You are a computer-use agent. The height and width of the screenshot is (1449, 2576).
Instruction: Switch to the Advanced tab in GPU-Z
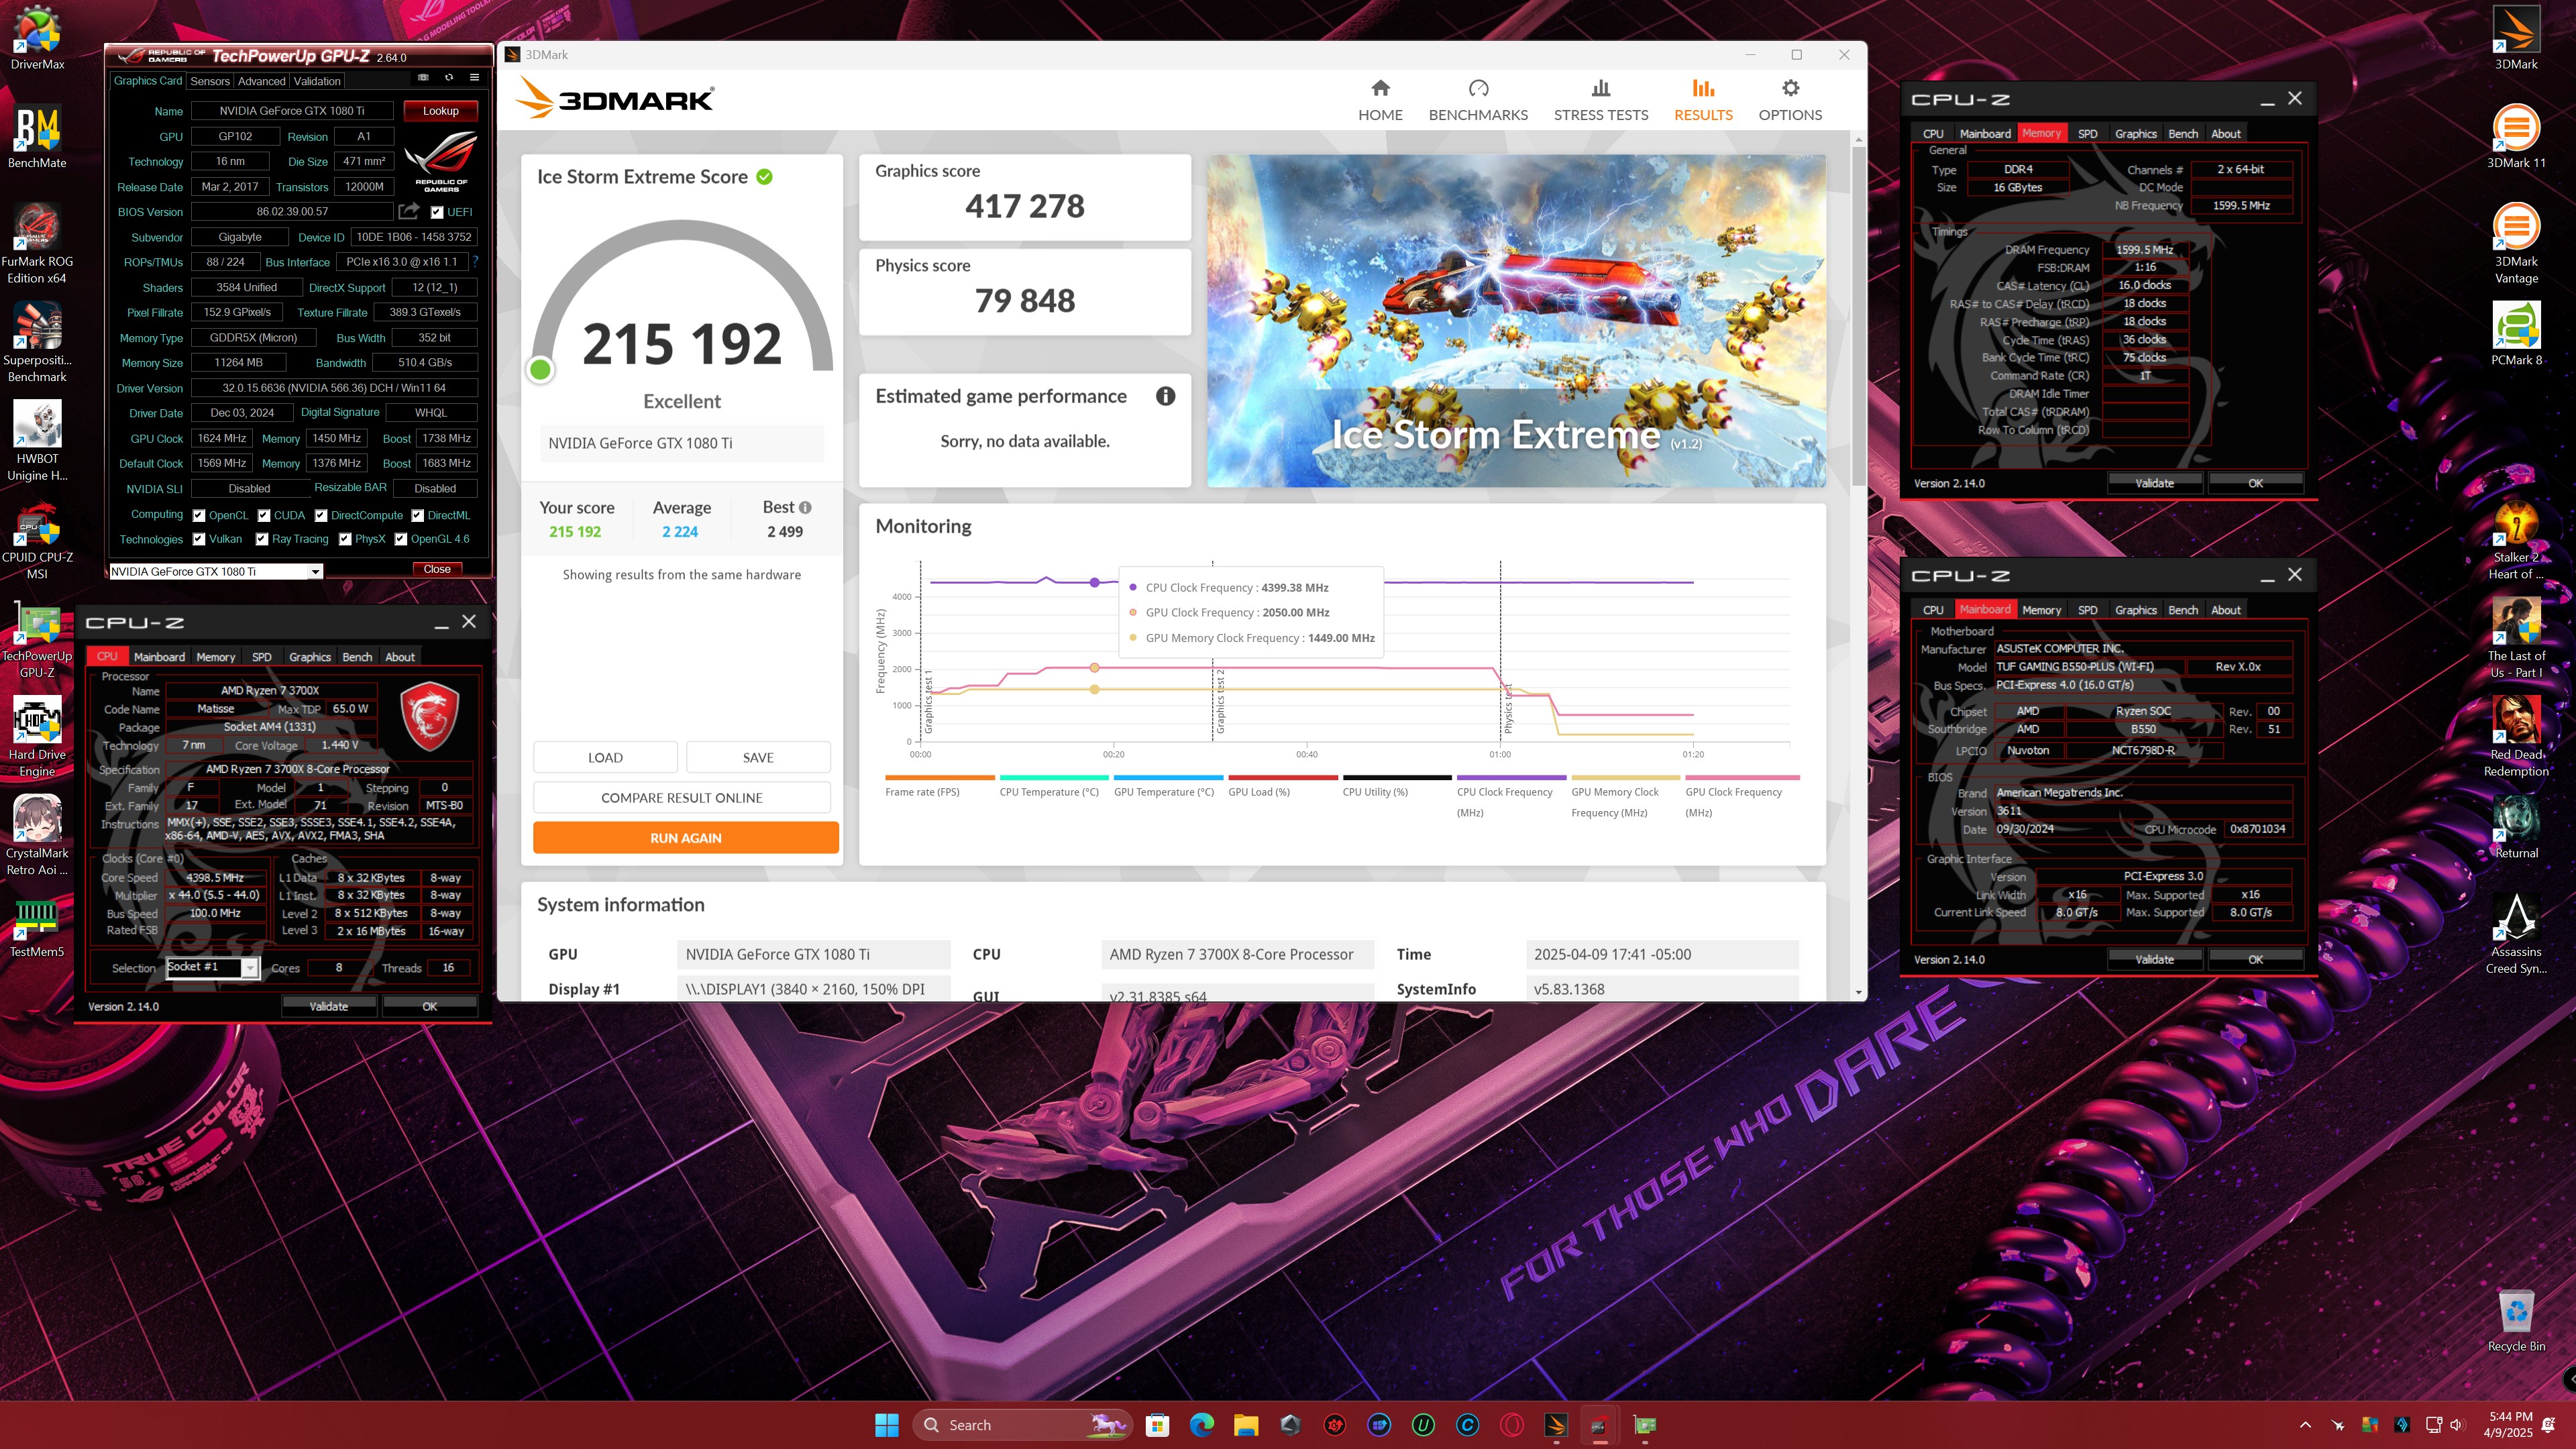coord(261,81)
